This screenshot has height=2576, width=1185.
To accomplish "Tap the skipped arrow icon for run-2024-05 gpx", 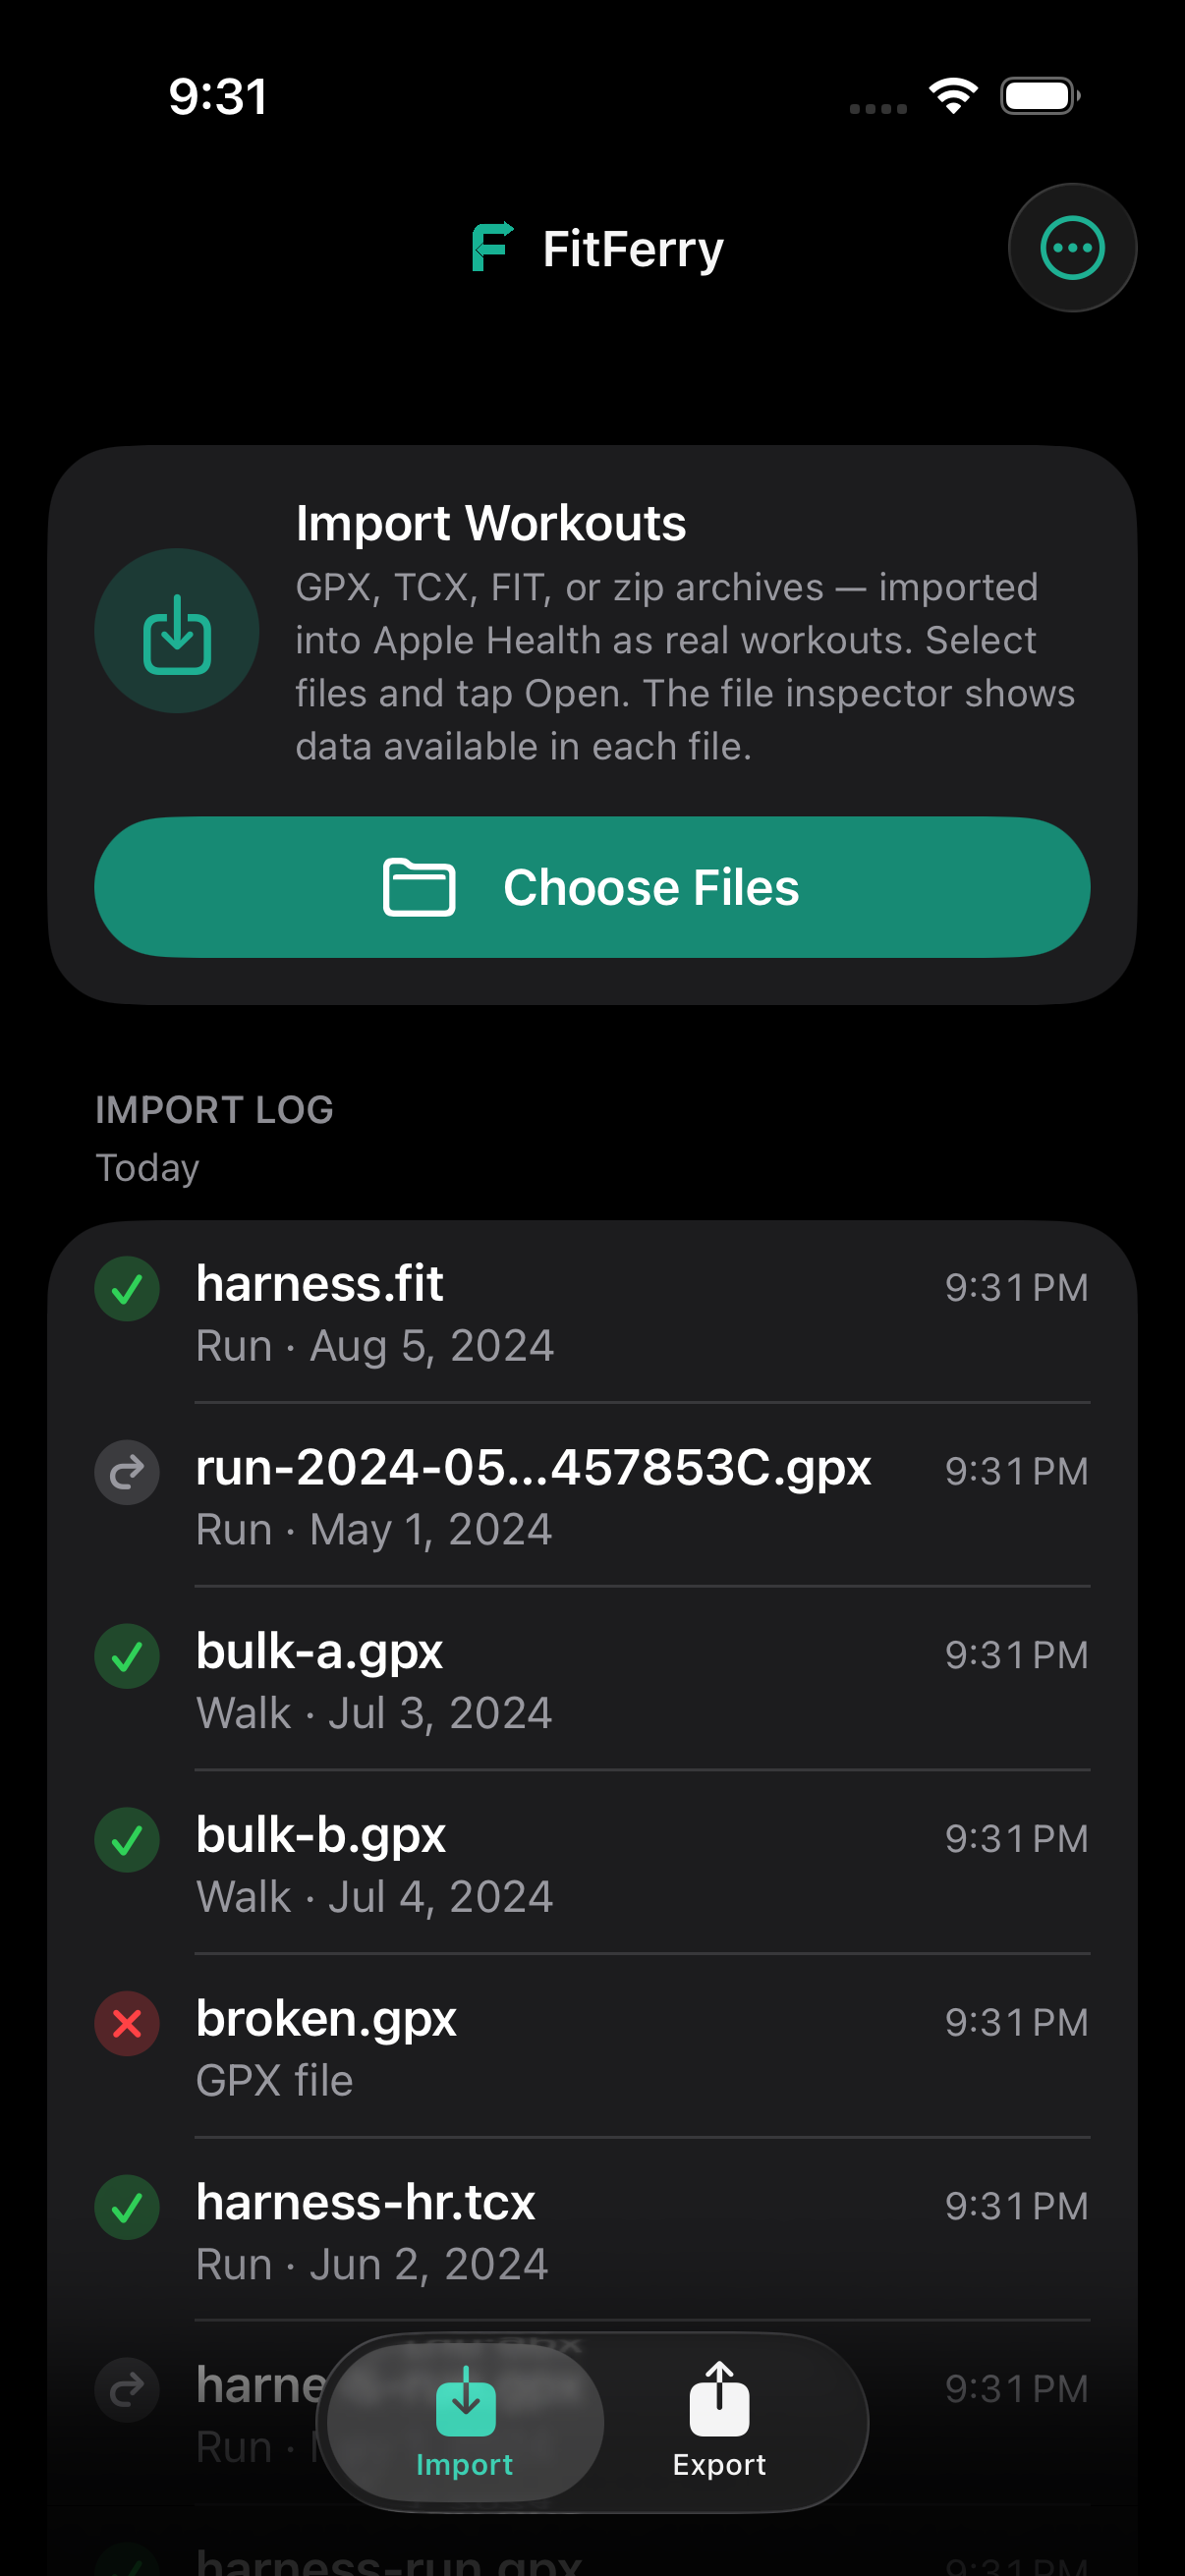I will 127,1472.
